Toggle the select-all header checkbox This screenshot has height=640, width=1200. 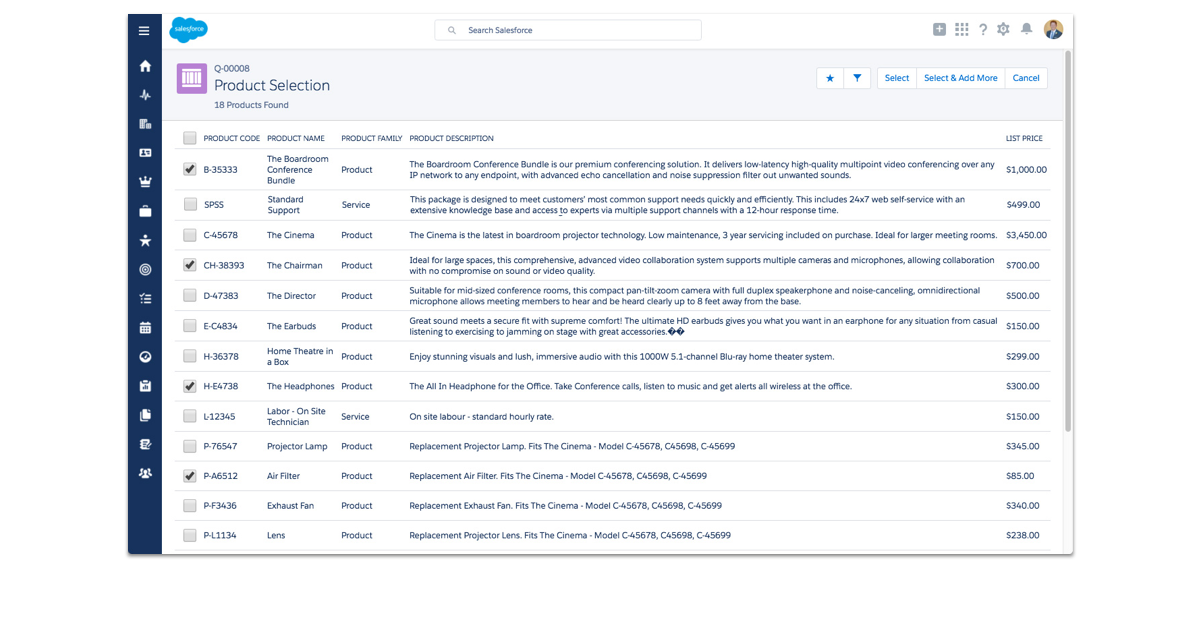pos(190,138)
